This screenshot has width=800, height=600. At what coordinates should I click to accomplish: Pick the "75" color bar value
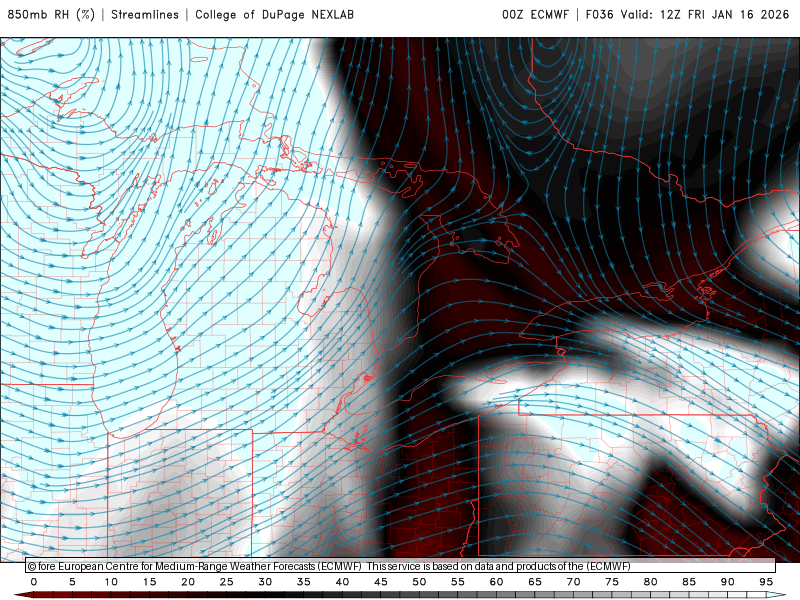coord(612,582)
